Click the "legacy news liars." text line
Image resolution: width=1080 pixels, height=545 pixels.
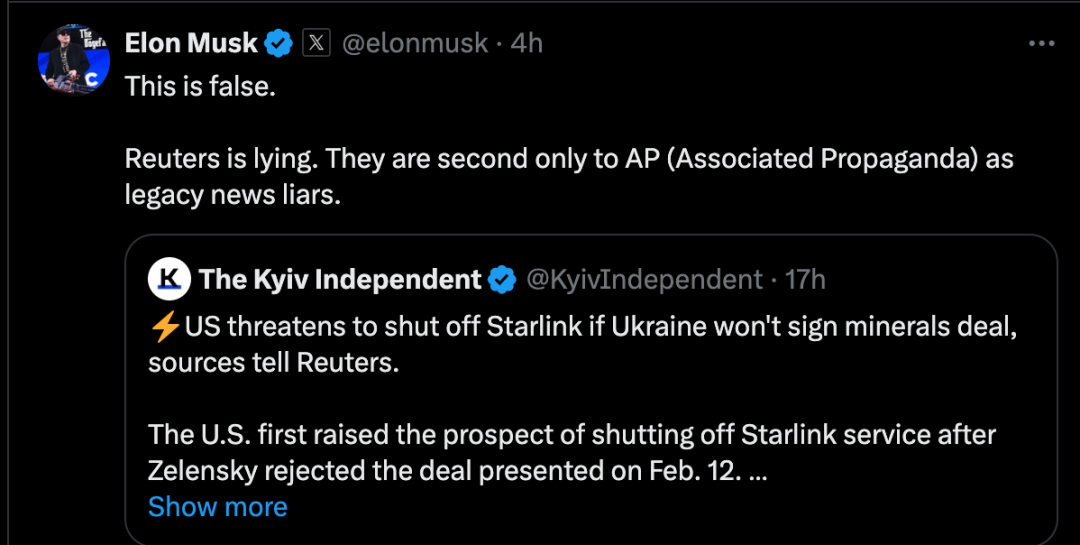click(x=232, y=195)
